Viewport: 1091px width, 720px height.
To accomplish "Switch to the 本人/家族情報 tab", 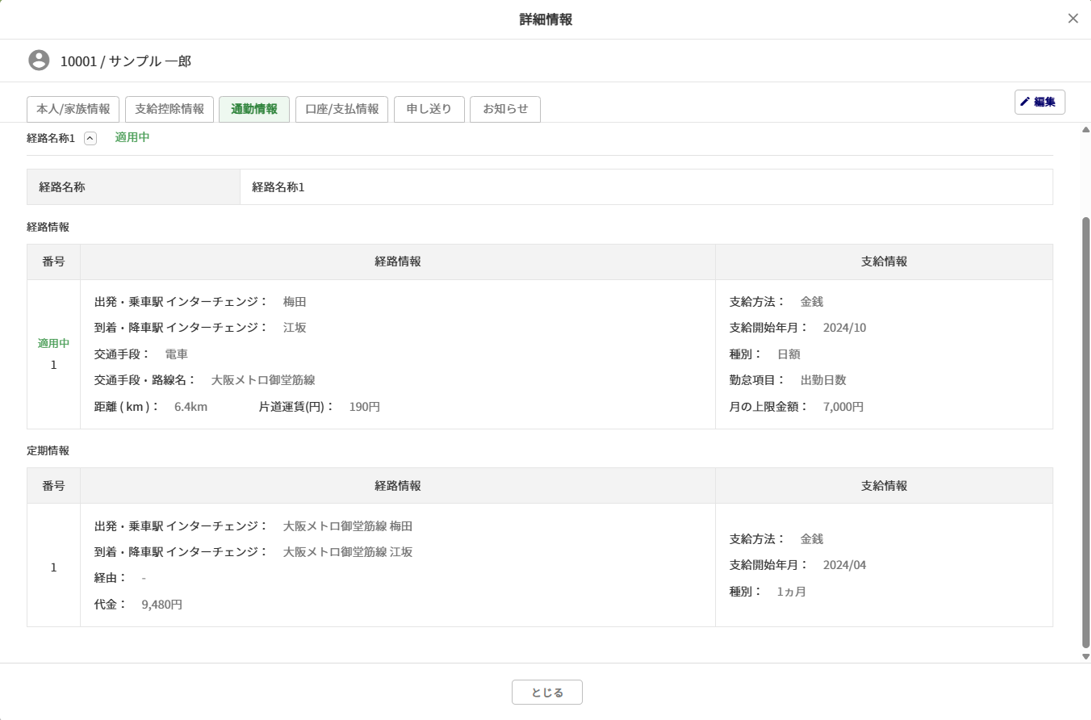I will click(73, 109).
